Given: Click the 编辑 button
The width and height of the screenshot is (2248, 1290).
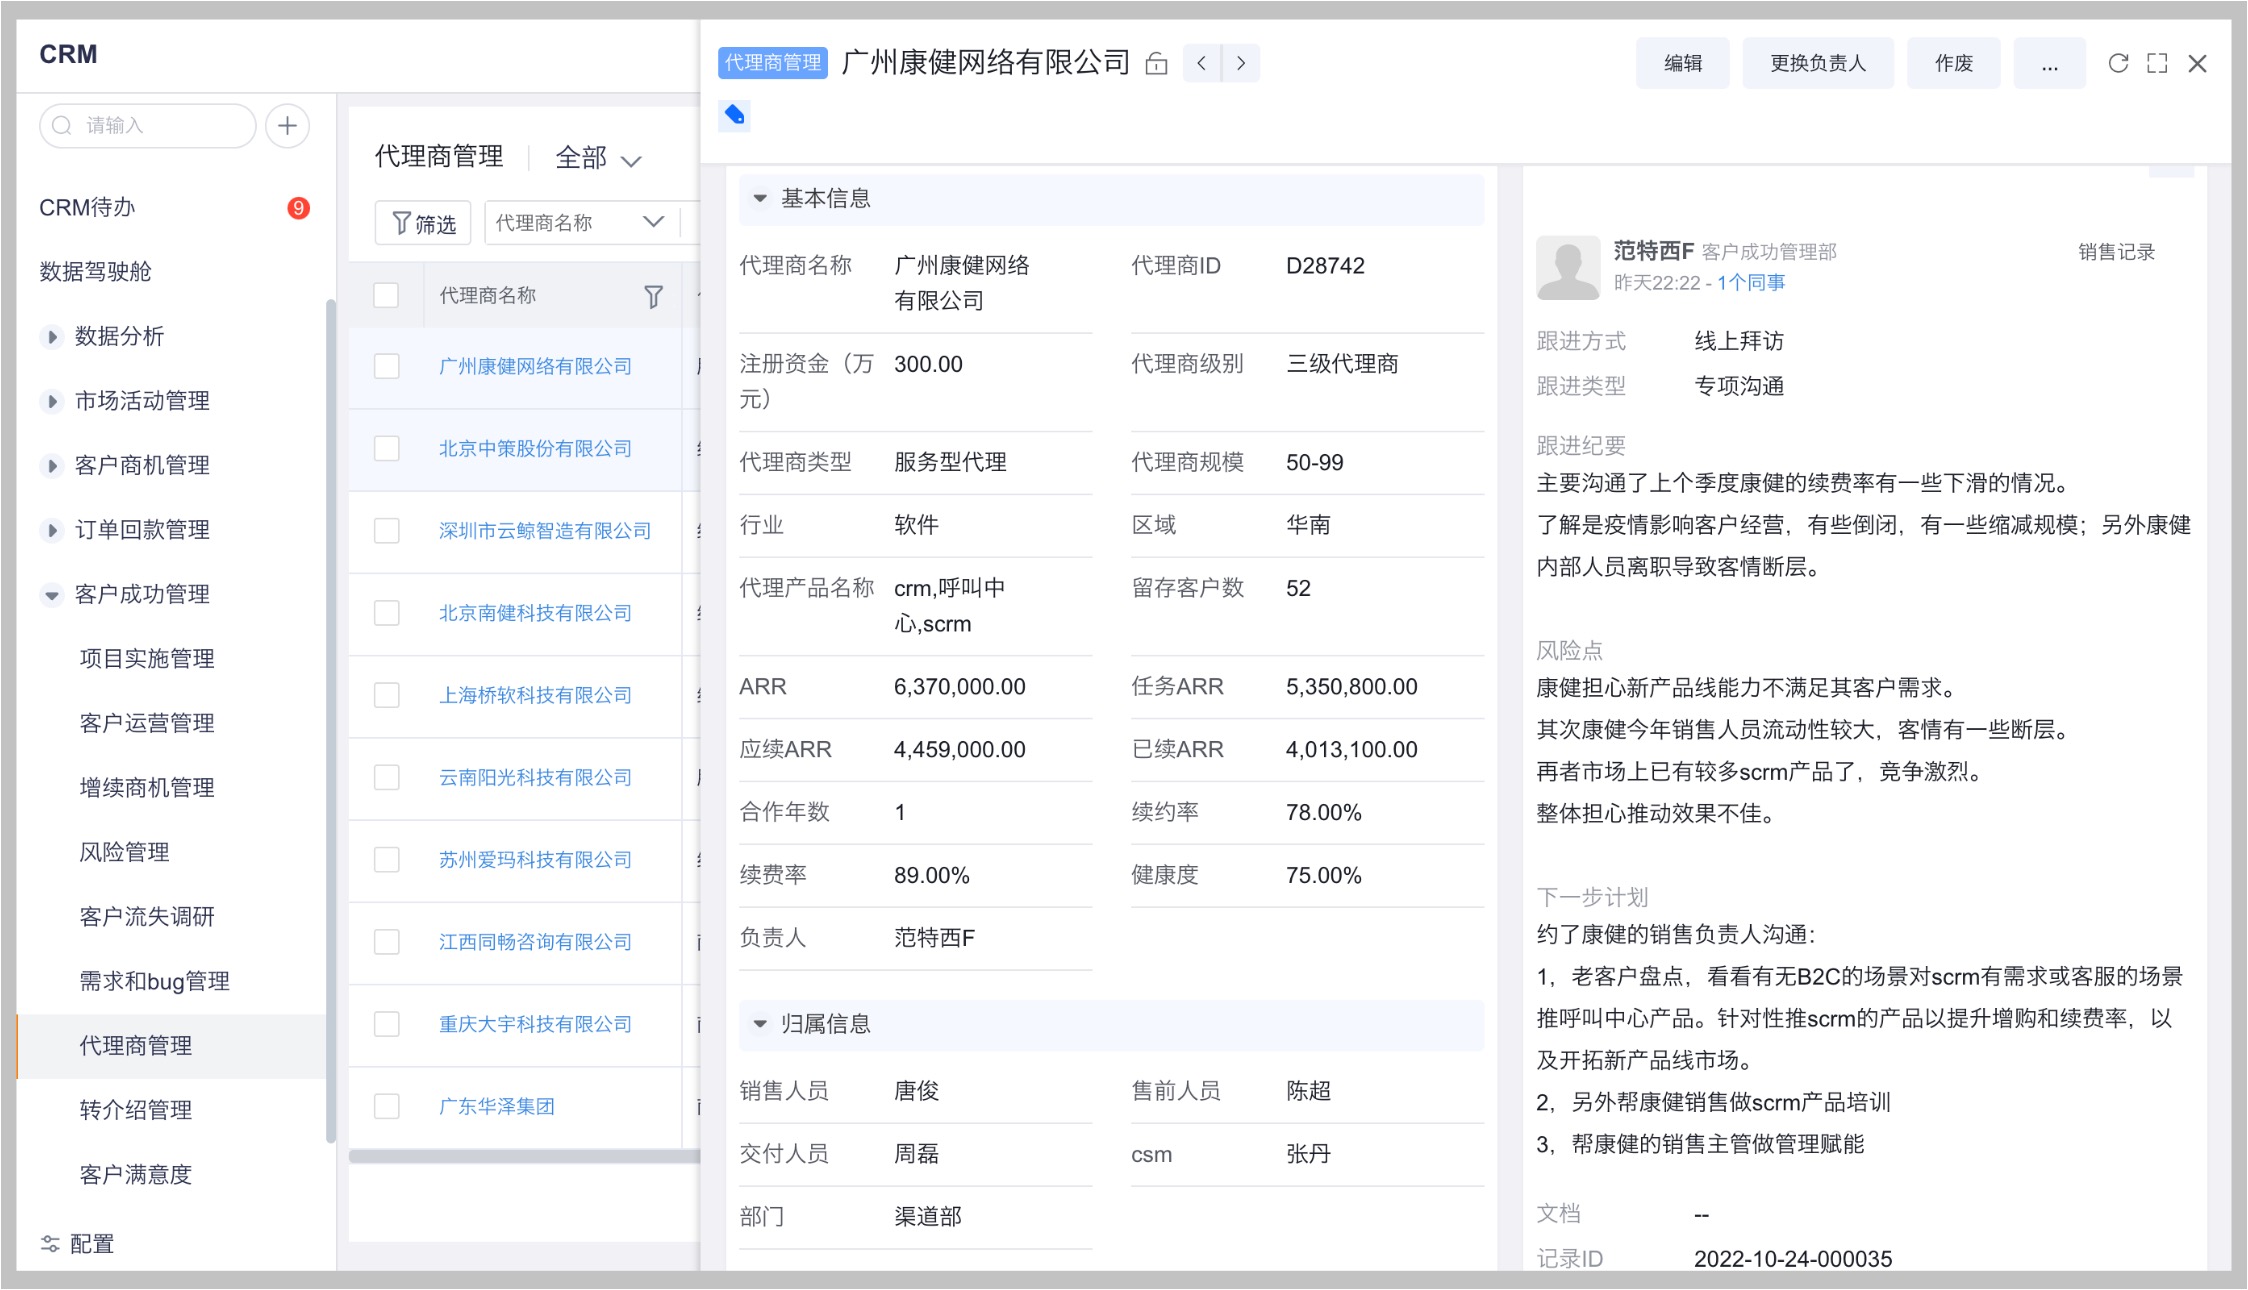Looking at the screenshot, I should 1683,63.
